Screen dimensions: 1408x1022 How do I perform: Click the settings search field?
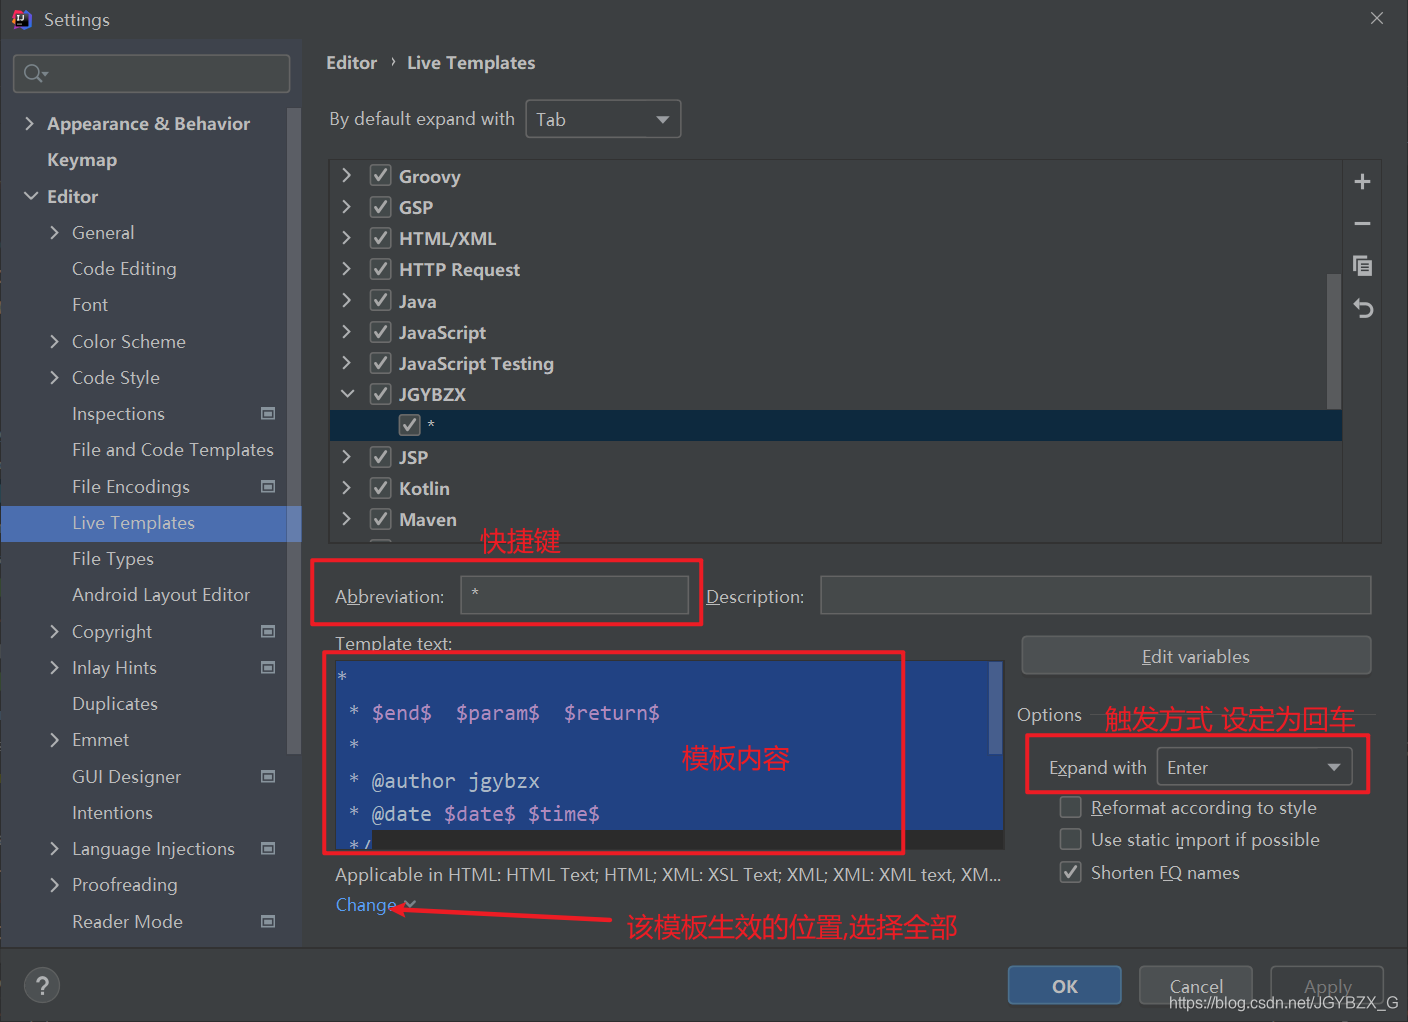152,73
